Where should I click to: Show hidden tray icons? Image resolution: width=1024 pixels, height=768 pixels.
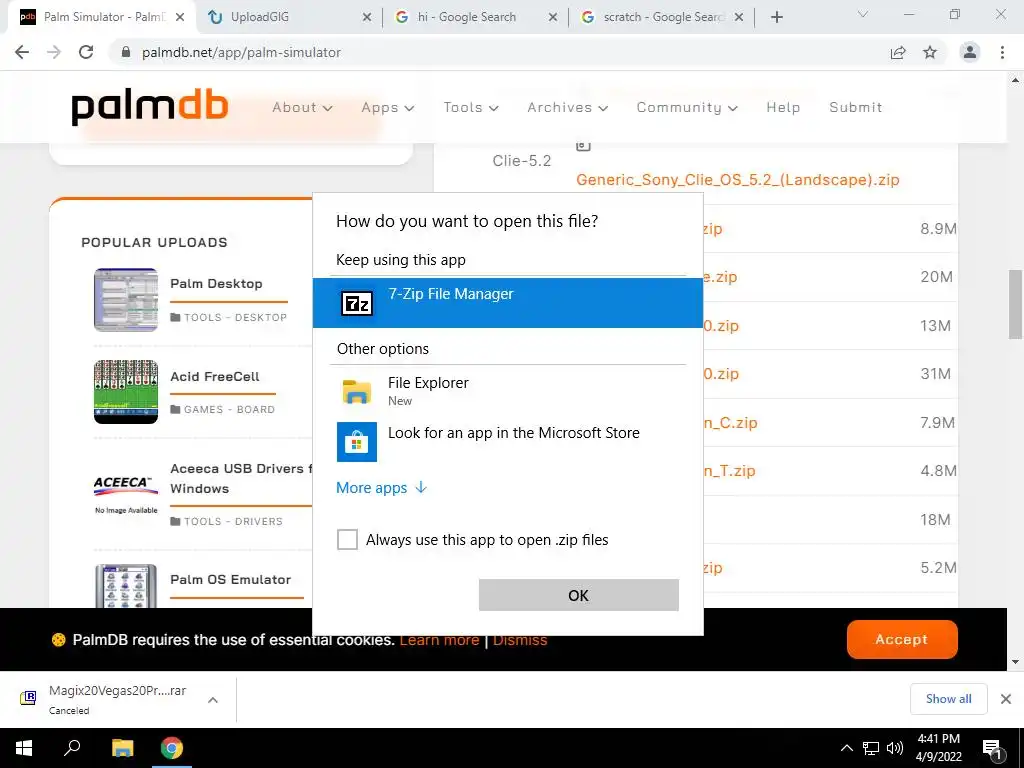[846, 748]
